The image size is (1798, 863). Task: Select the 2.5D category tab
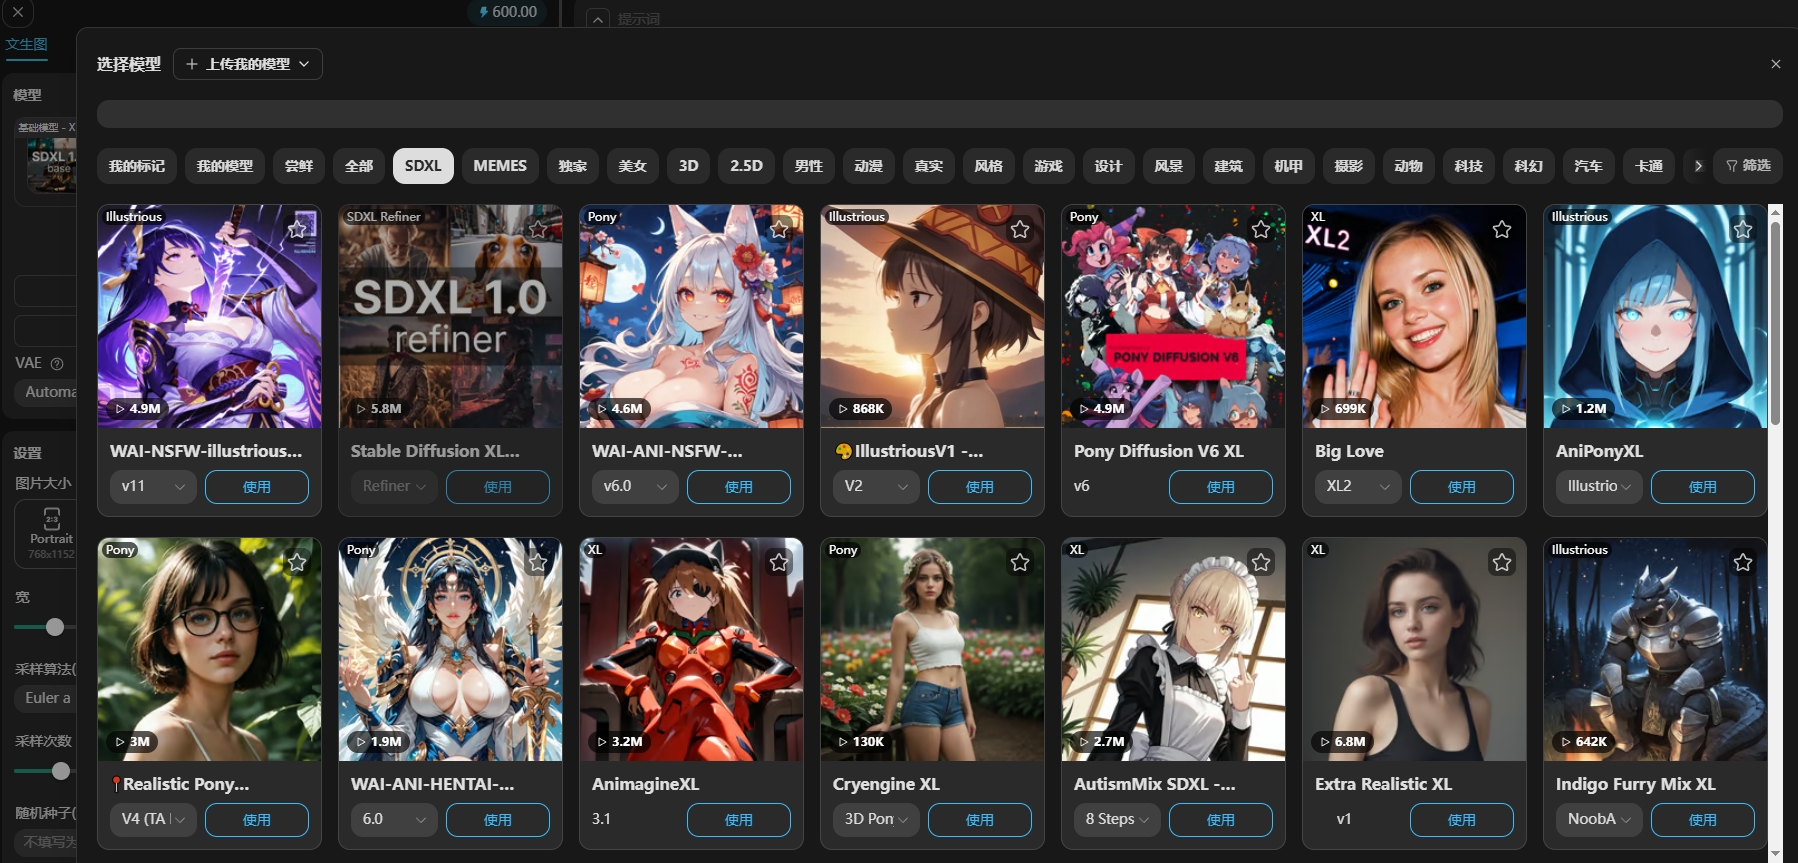pyautogui.click(x=746, y=166)
